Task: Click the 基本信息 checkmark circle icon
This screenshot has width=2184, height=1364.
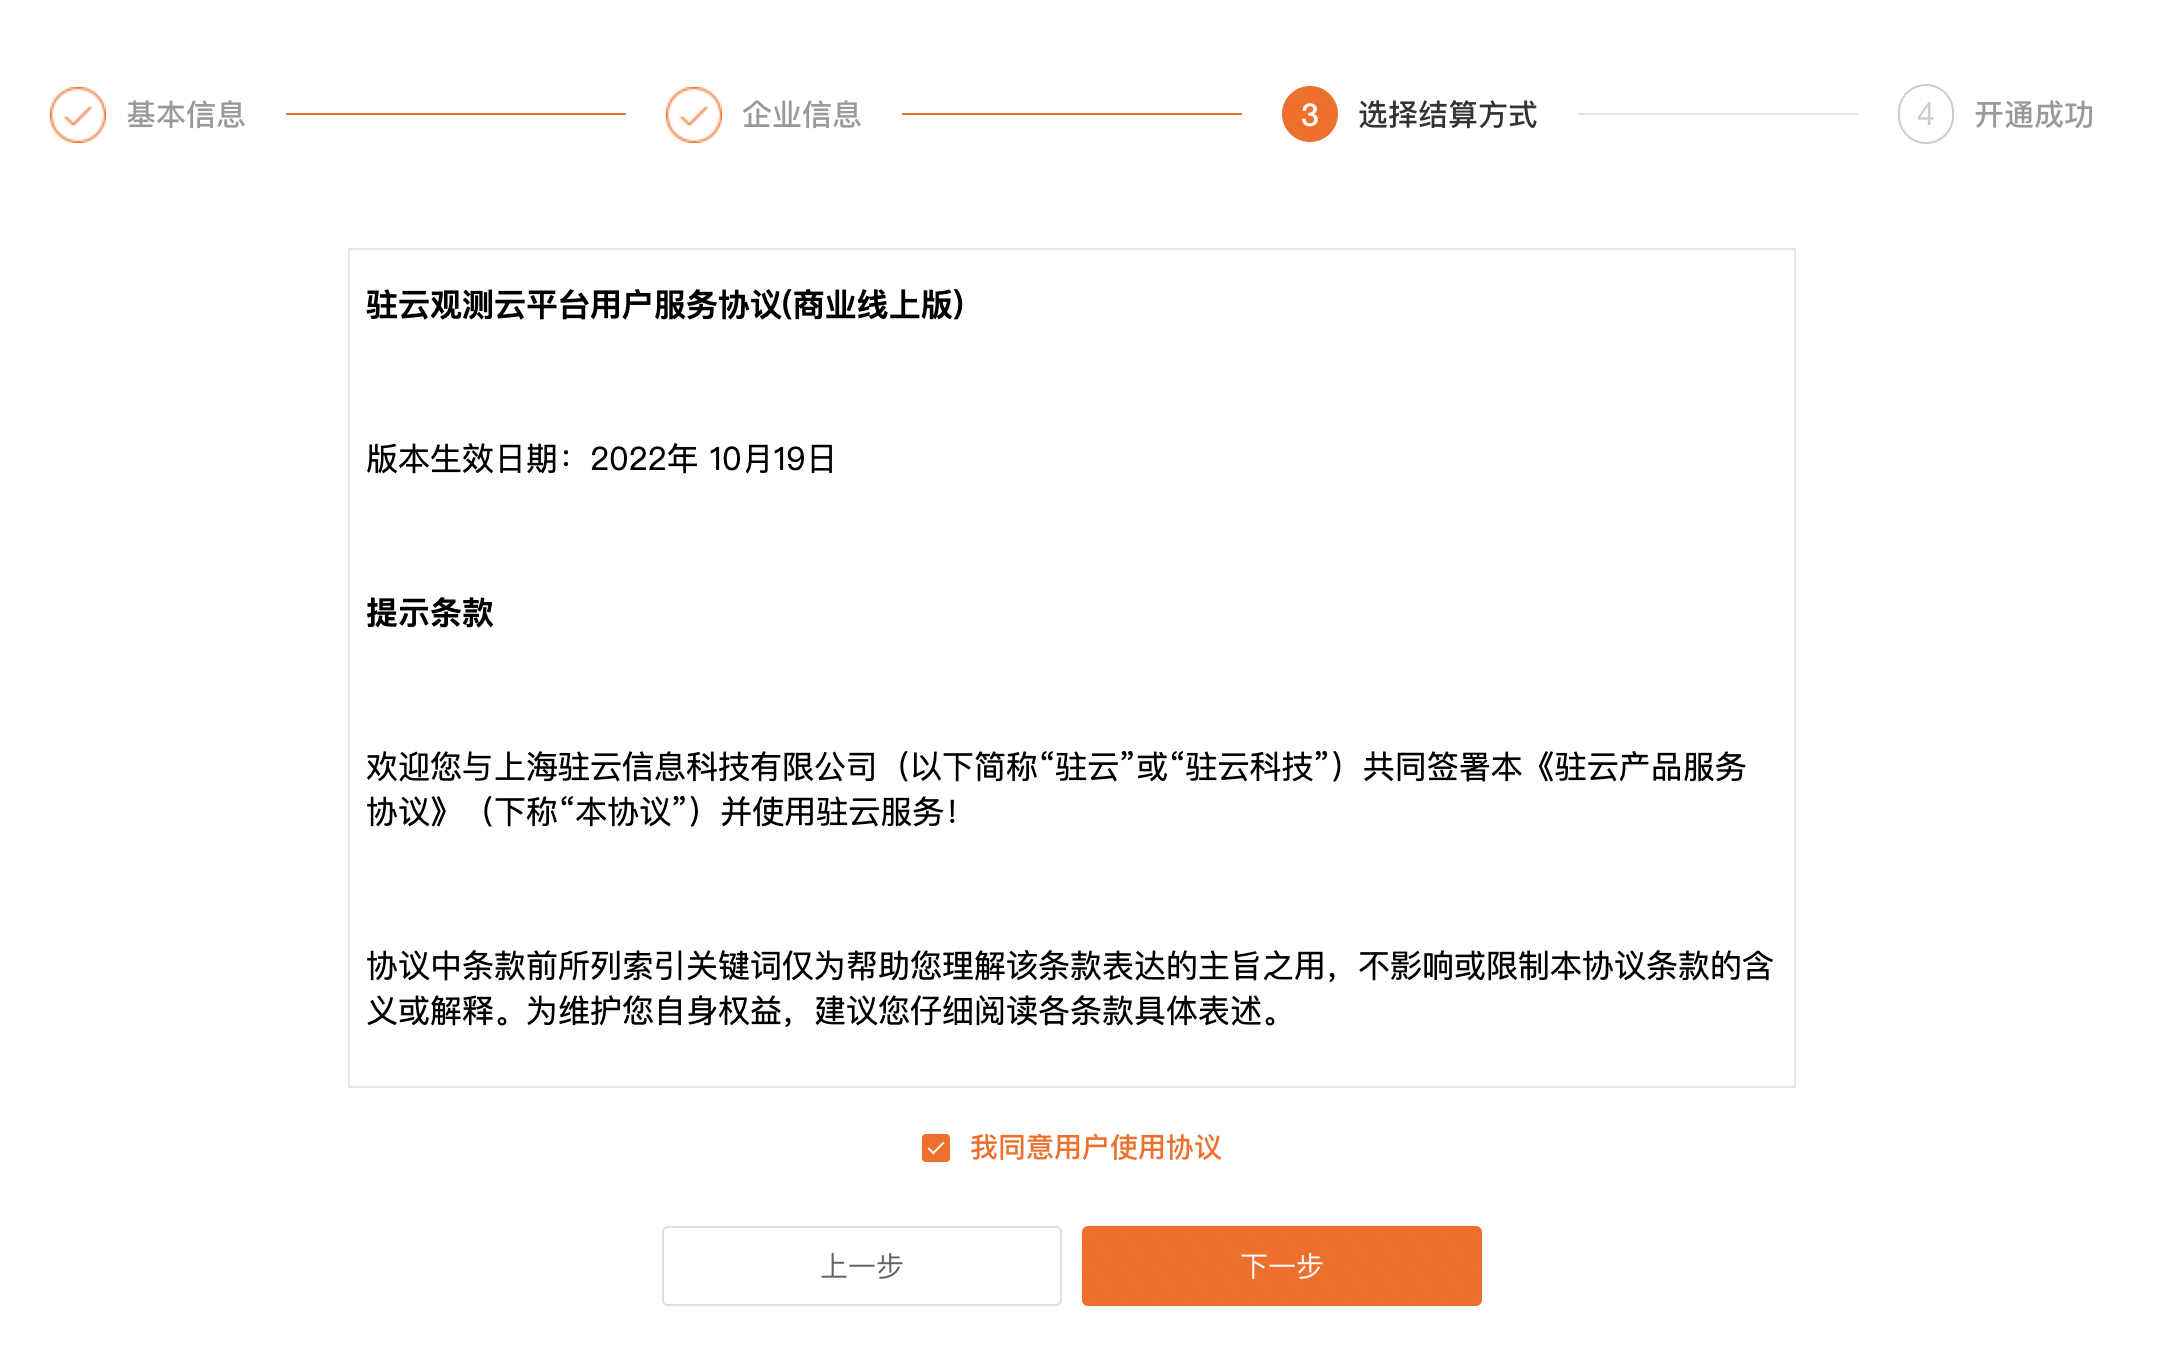Action: [78, 115]
